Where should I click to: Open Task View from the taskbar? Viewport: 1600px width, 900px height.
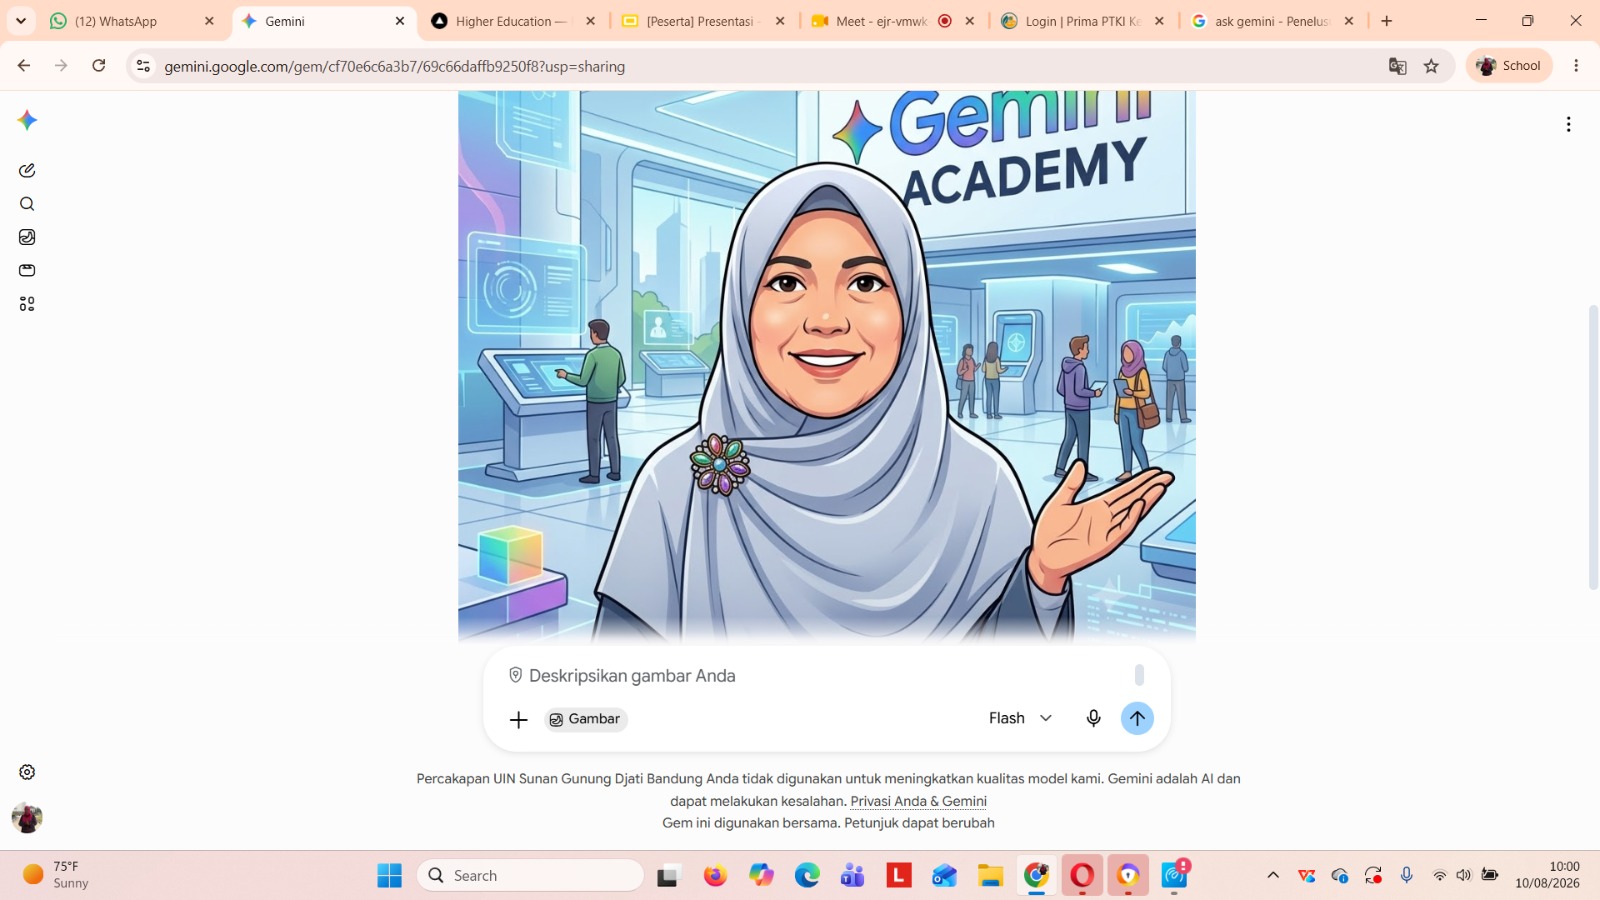pyautogui.click(x=668, y=876)
